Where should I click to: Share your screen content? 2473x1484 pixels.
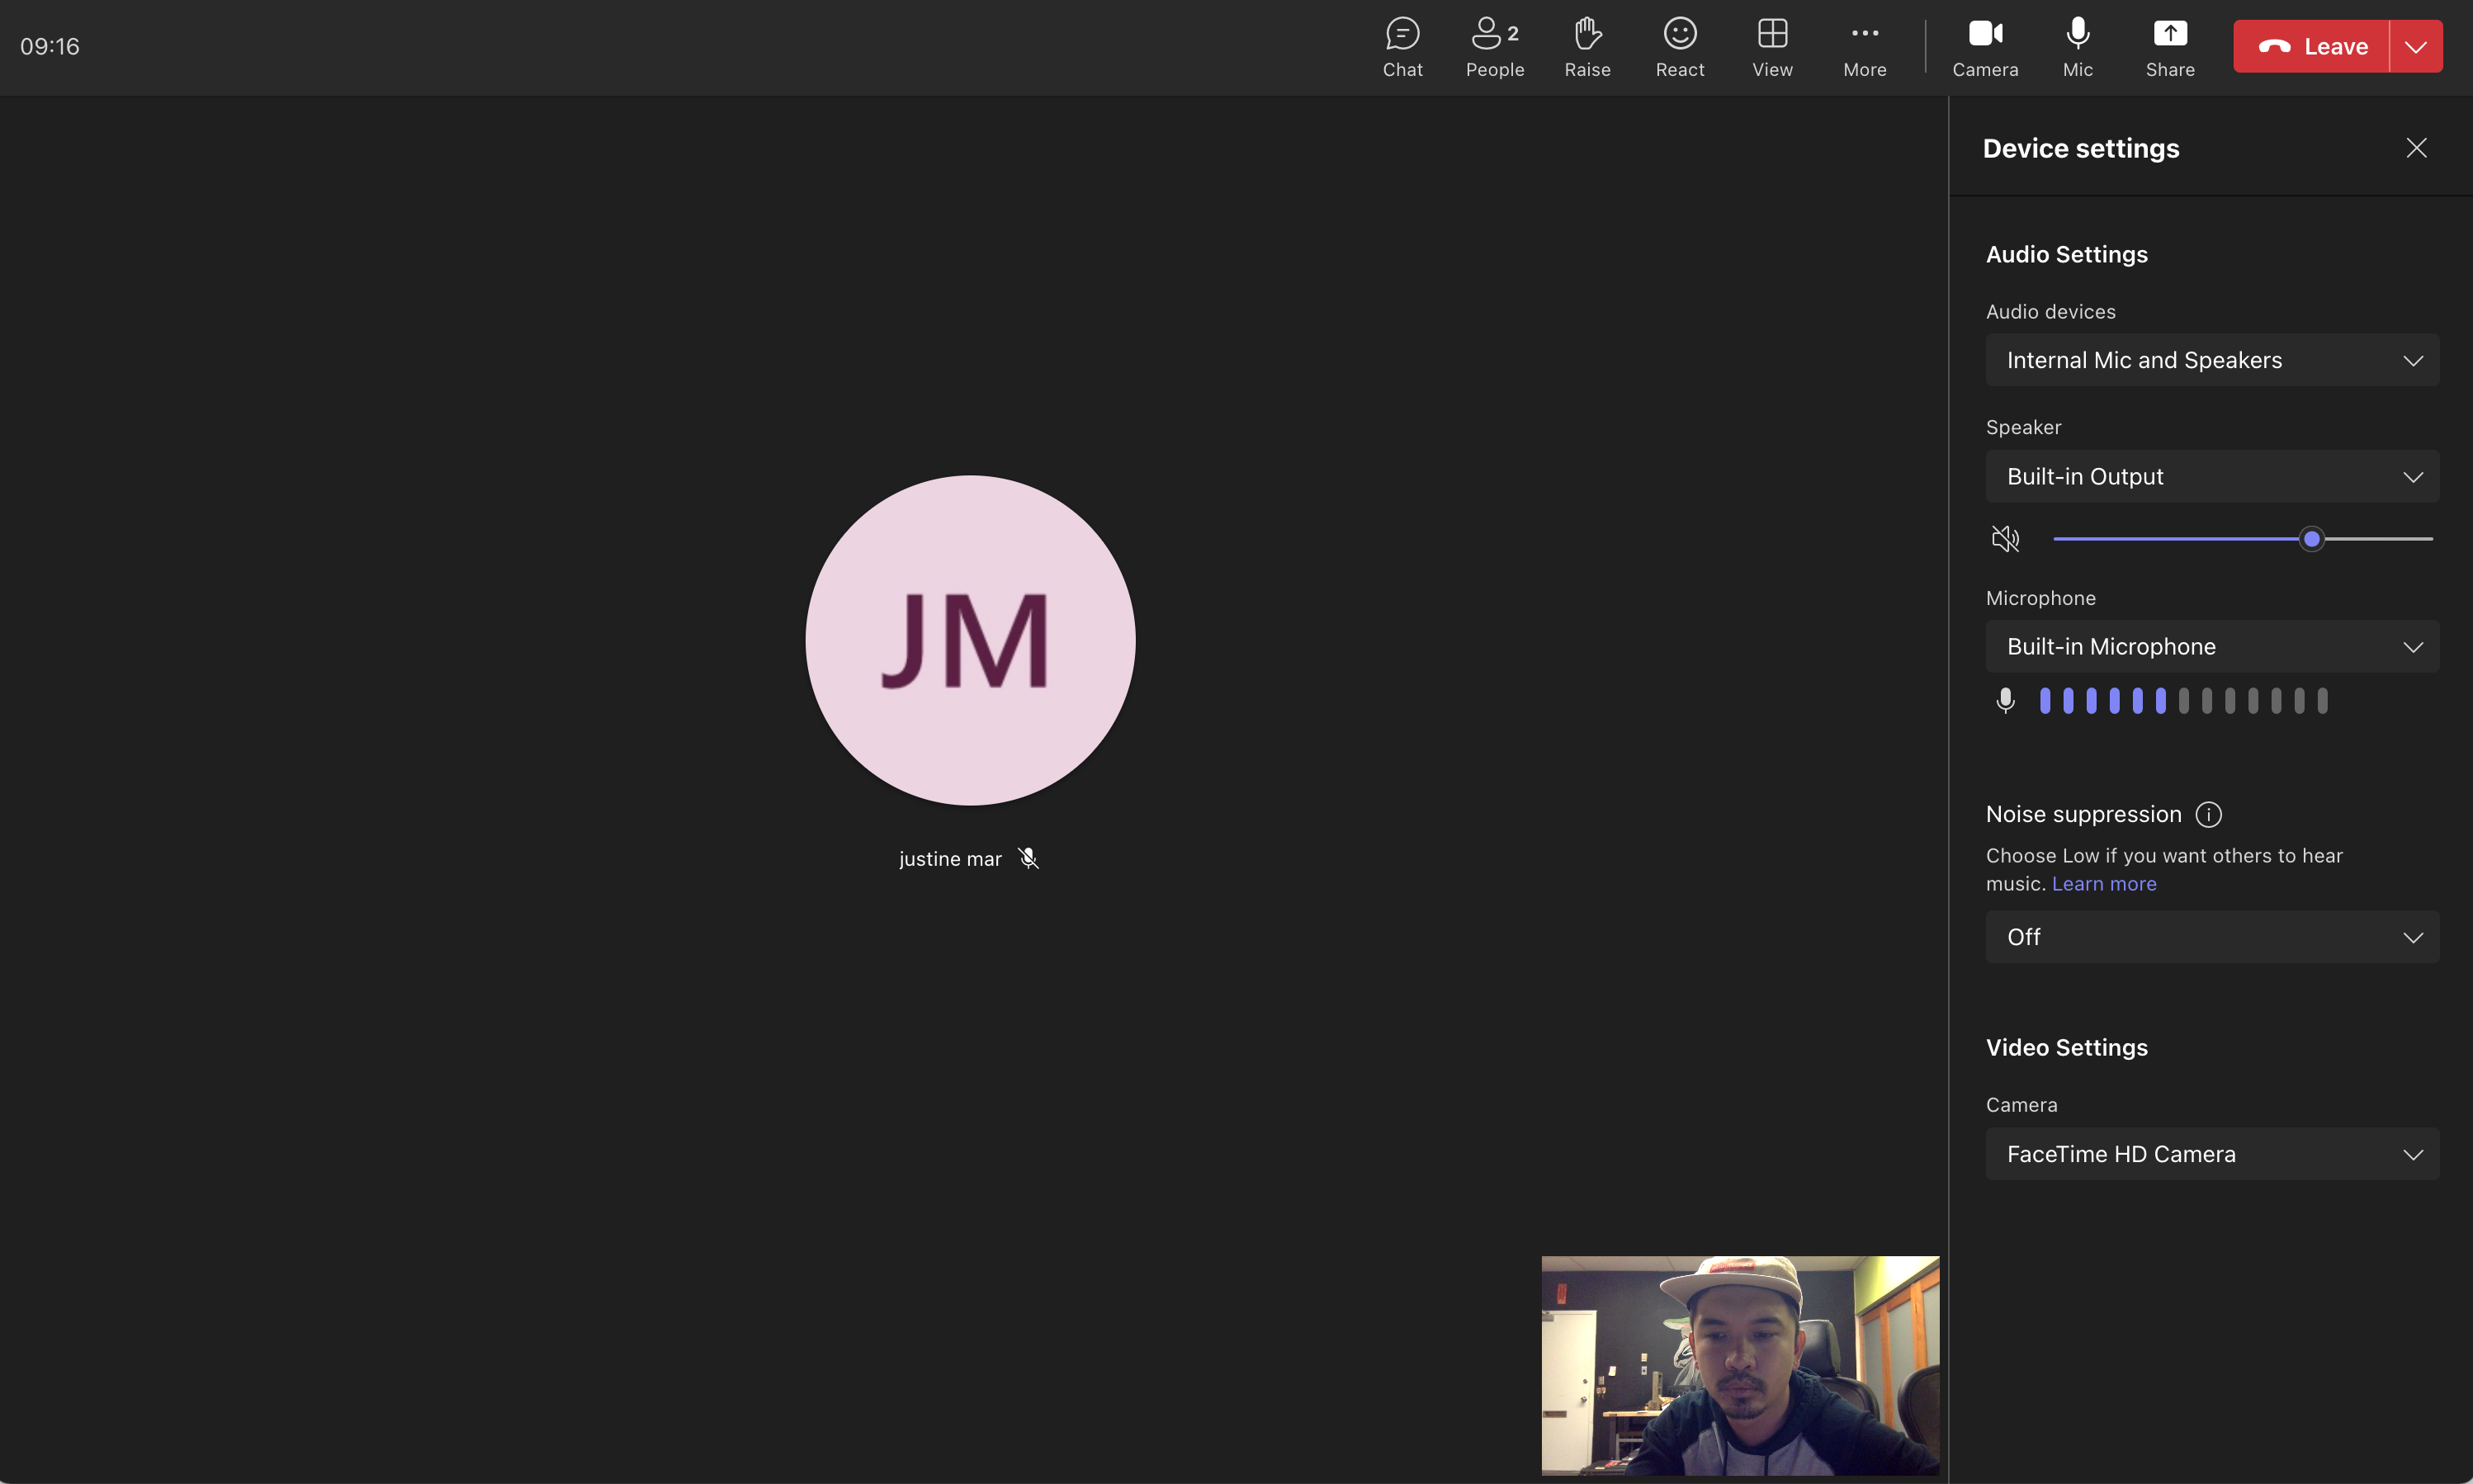click(x=2169, y=46)
